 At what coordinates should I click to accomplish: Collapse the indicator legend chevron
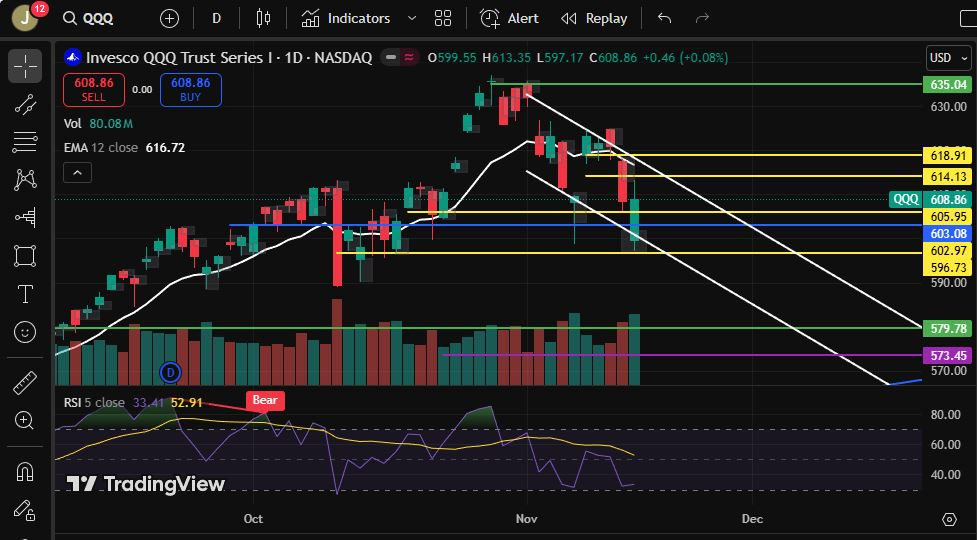point(77,173)
